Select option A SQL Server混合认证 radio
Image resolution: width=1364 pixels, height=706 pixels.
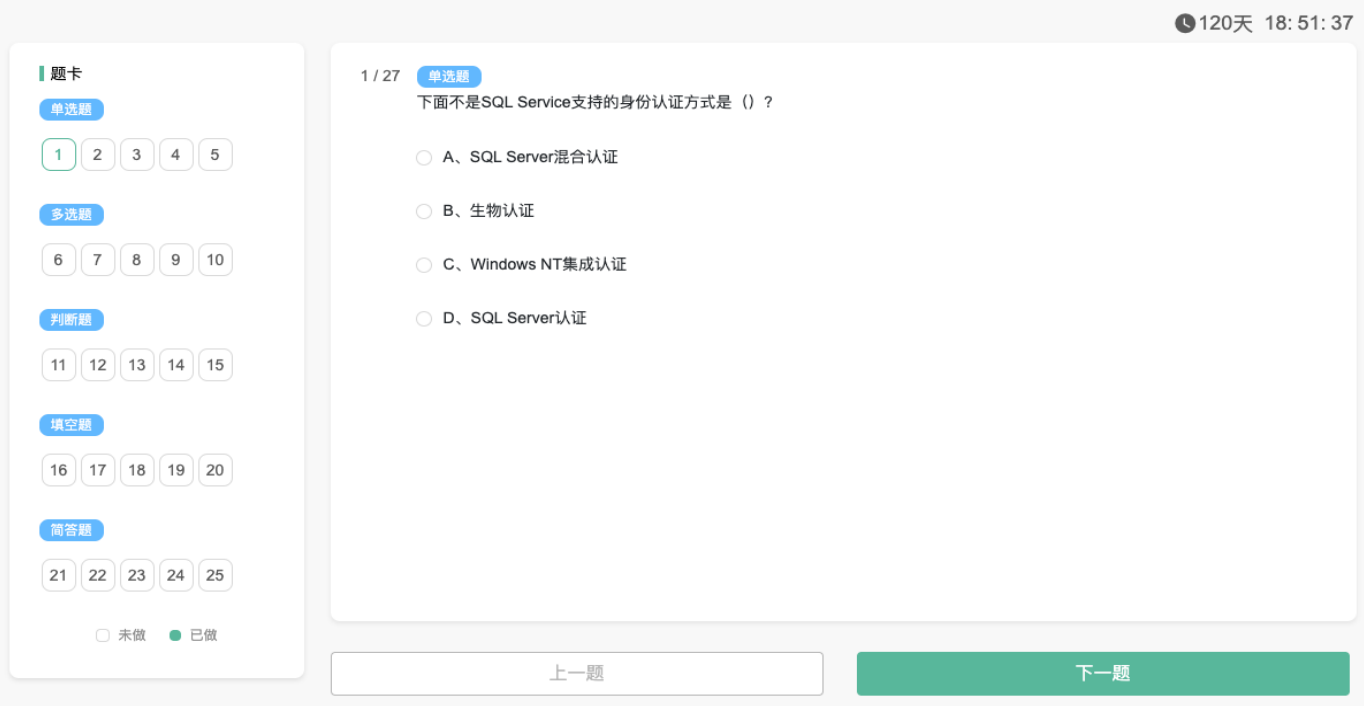pos(424,158)
